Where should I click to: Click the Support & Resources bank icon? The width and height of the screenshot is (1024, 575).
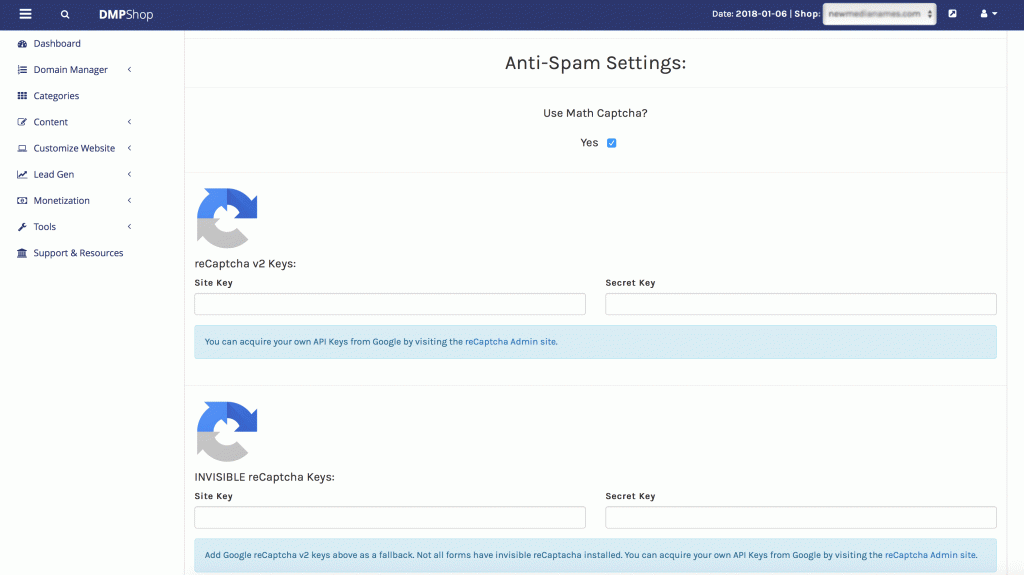pyautogui.click(x=23, y=253)
